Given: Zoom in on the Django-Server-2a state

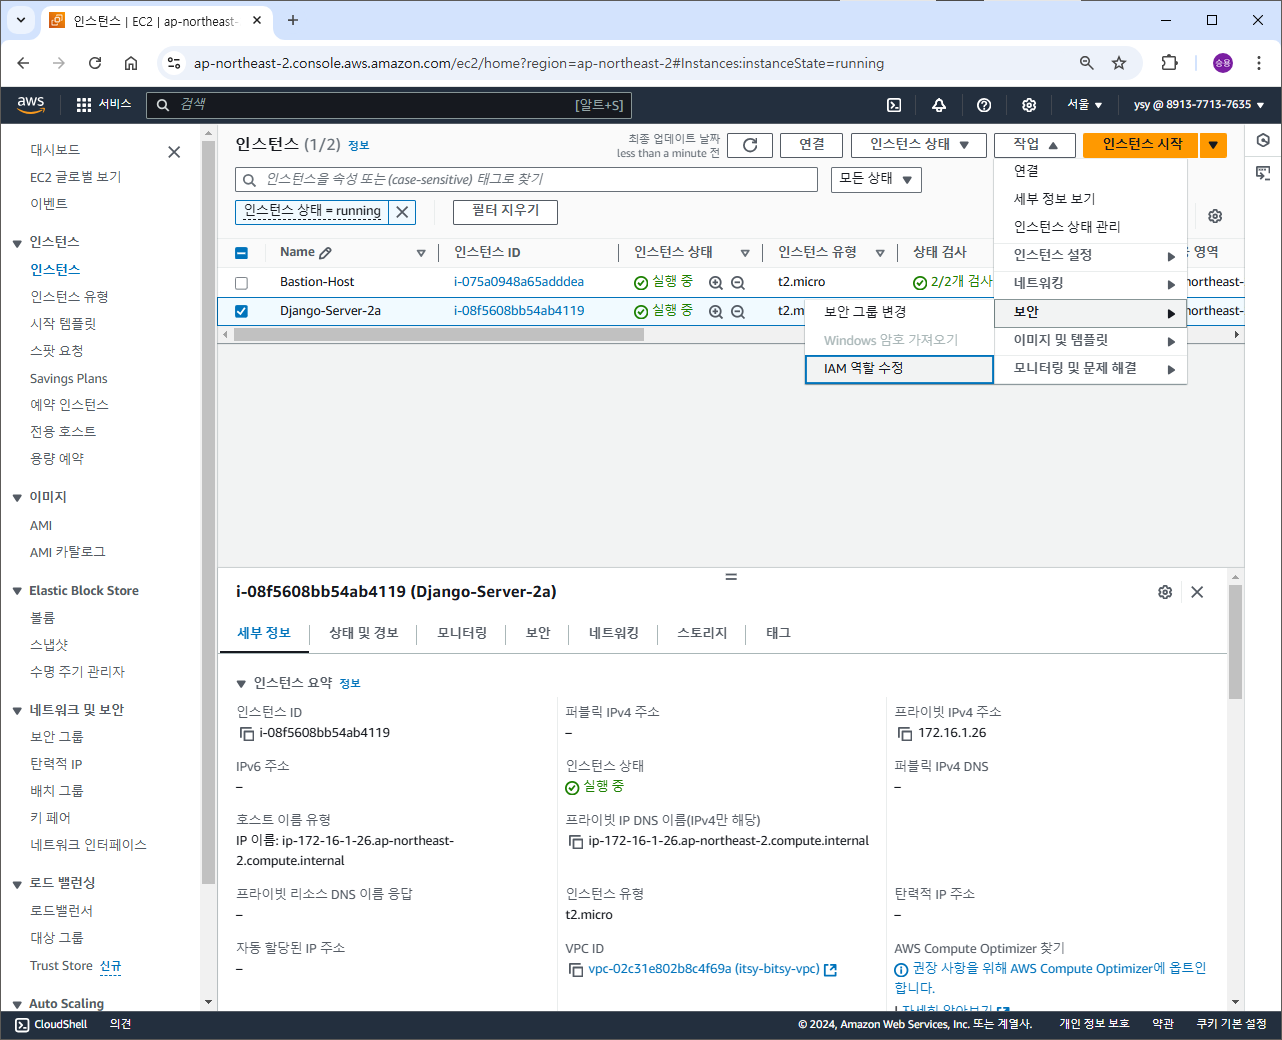Looking at the screenshot, I should (716, 312).
